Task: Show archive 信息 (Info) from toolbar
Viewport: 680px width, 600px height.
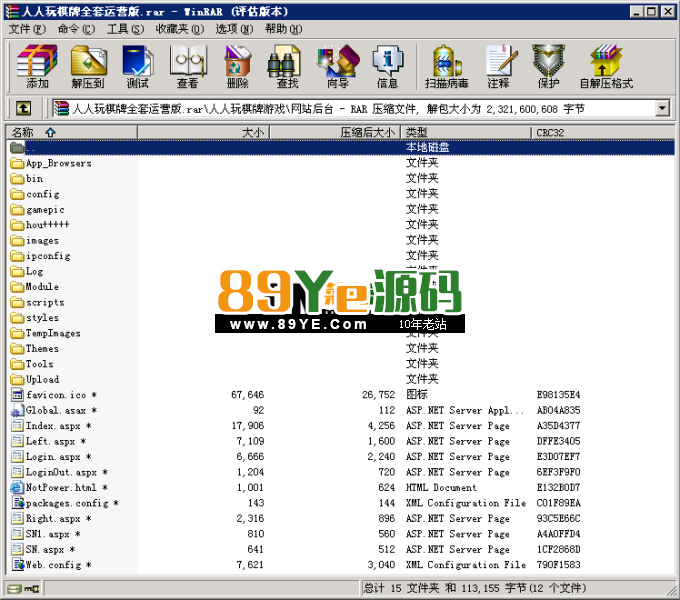Action: pos(387,66)
